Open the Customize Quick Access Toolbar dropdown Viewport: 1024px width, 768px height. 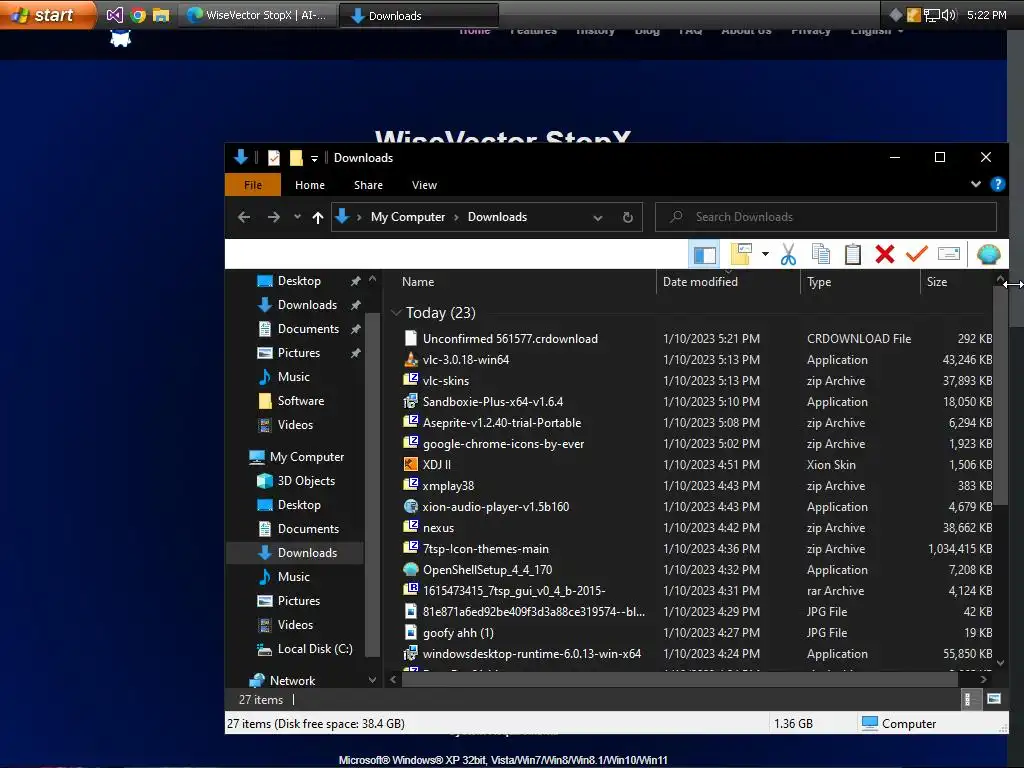pyautogui.click(x=314, y=159)
